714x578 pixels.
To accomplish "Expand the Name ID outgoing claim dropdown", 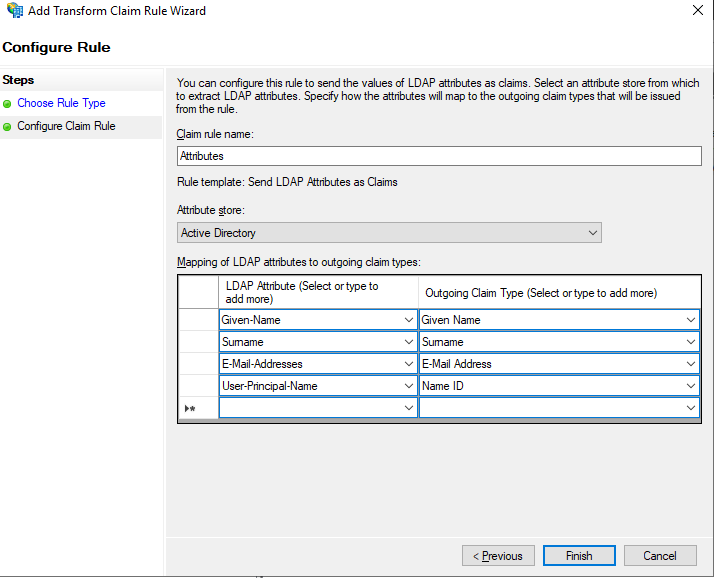I will [690, 386].
